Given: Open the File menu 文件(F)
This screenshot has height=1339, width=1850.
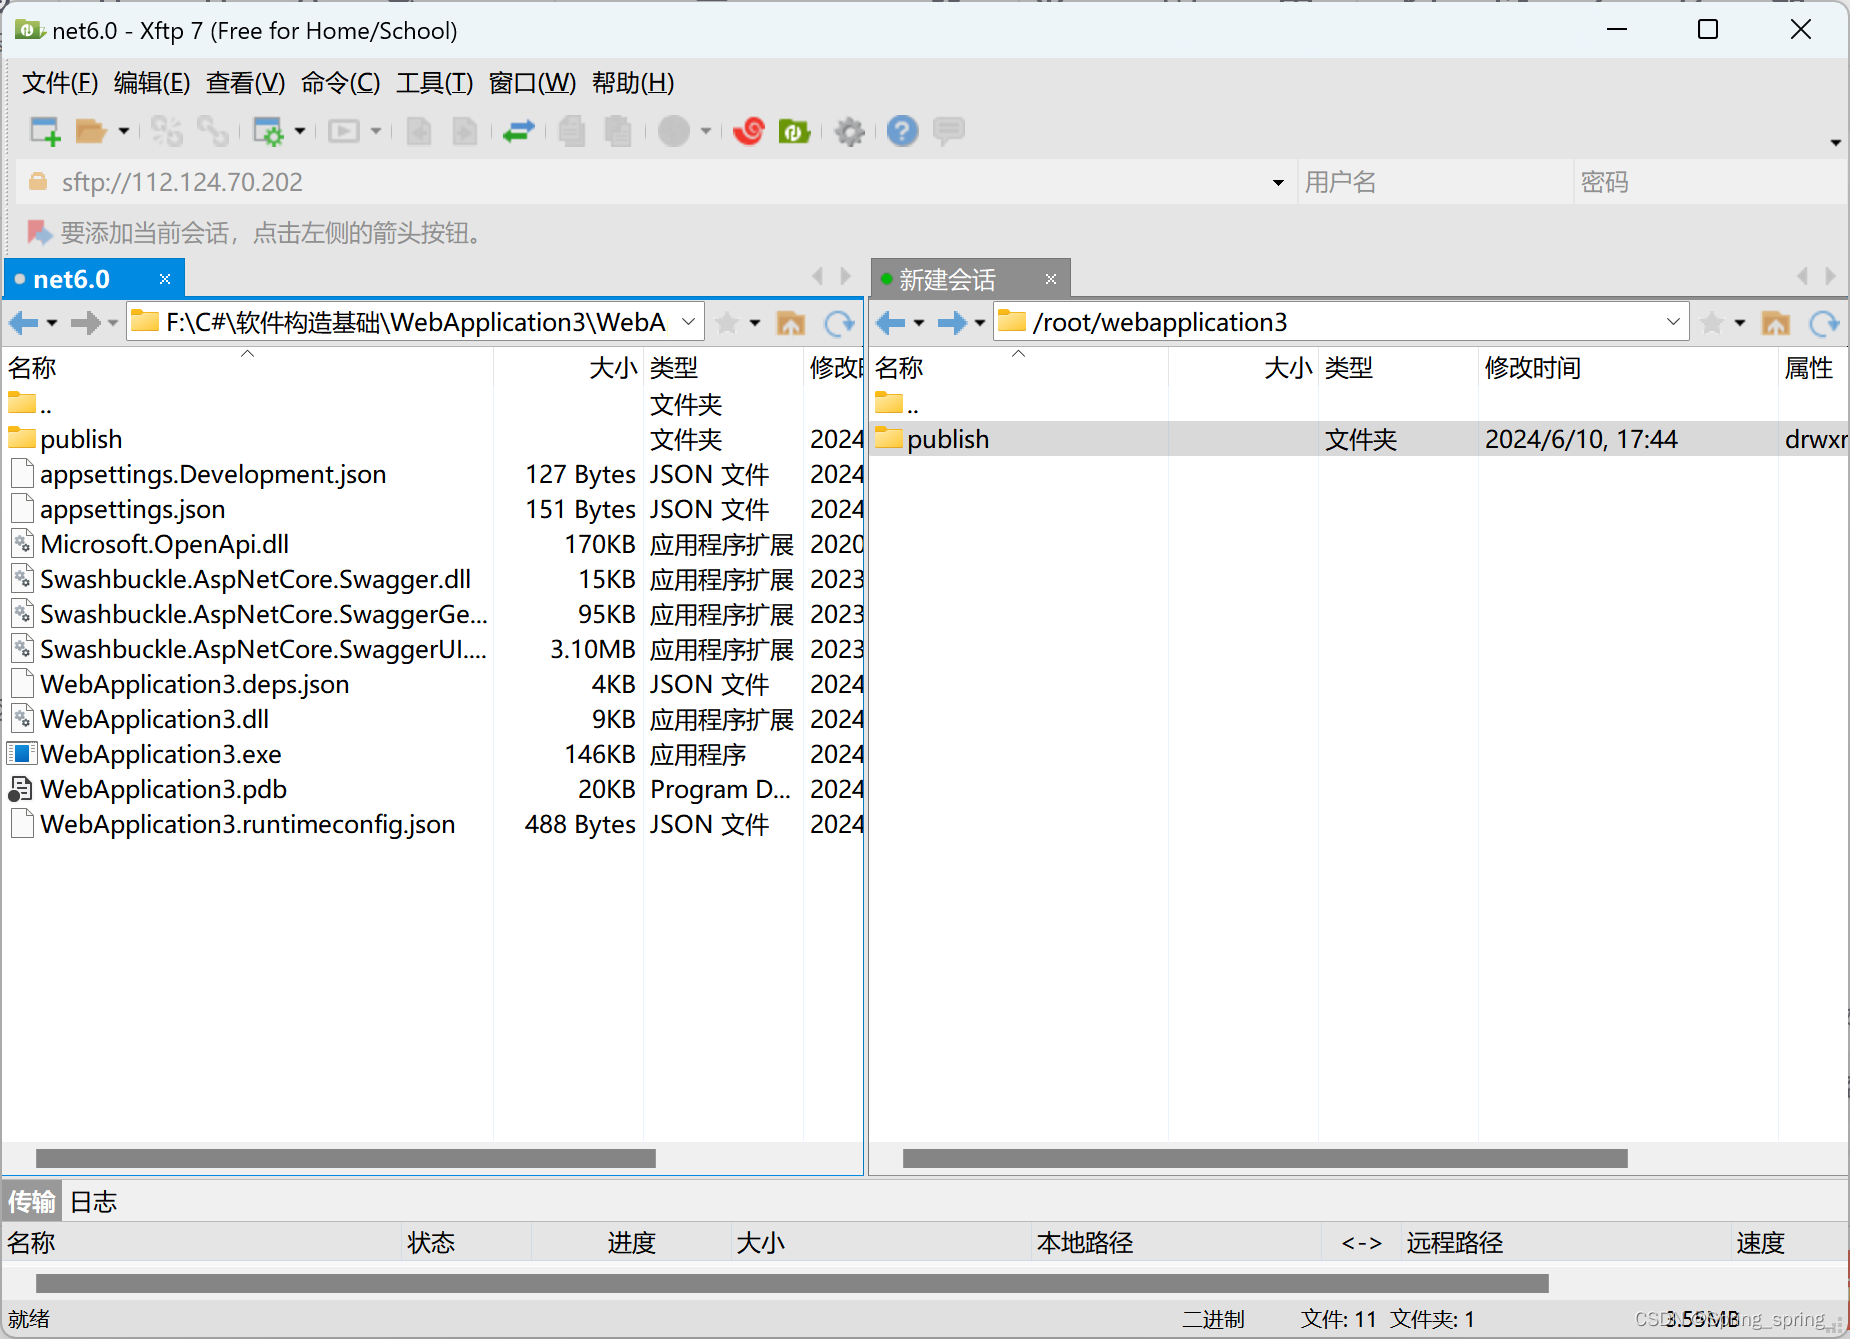Looking at the screenshot, I should tap(60, 83).
